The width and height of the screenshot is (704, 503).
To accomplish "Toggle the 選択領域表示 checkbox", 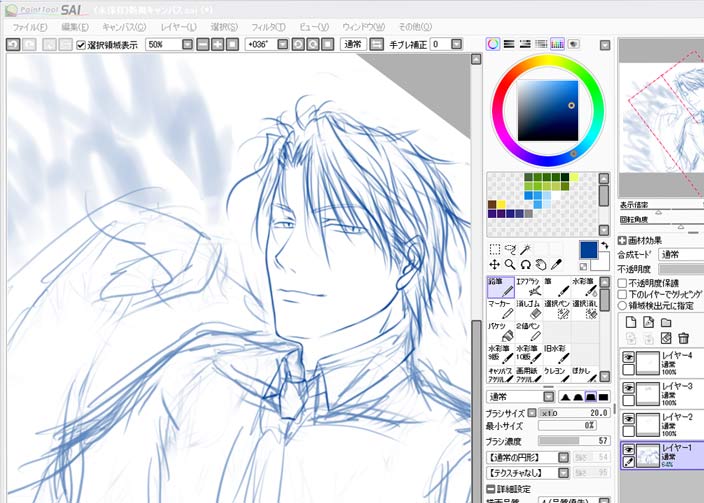I will 82,45.
